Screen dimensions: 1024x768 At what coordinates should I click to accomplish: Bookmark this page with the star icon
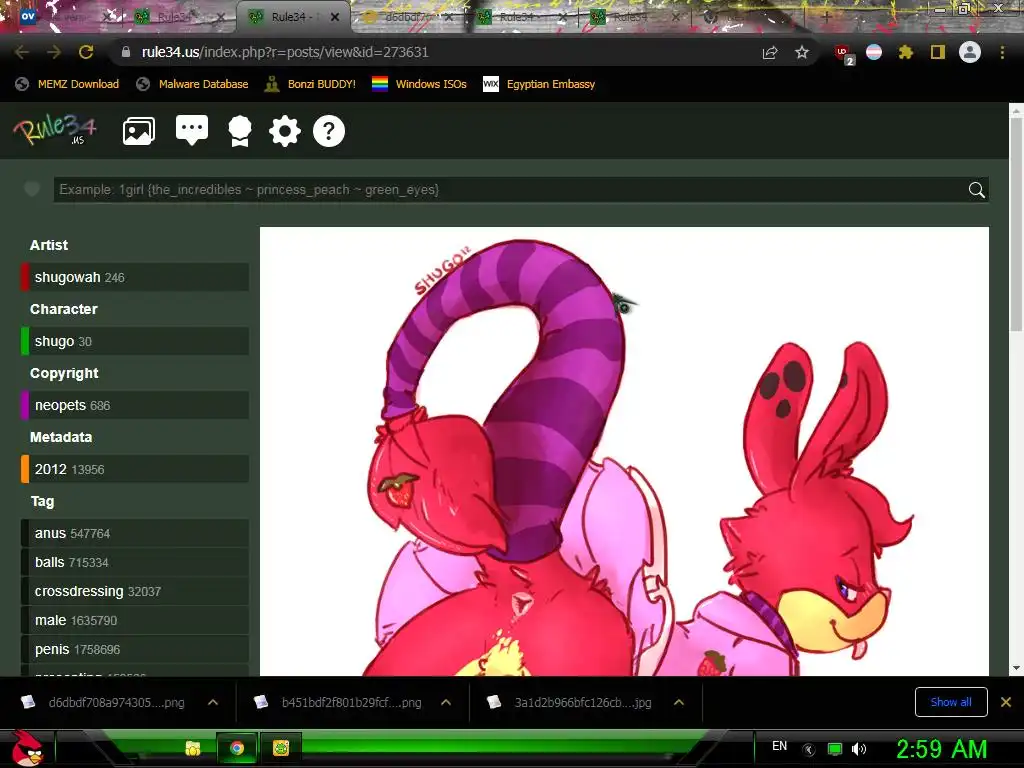tap(802, 52)
